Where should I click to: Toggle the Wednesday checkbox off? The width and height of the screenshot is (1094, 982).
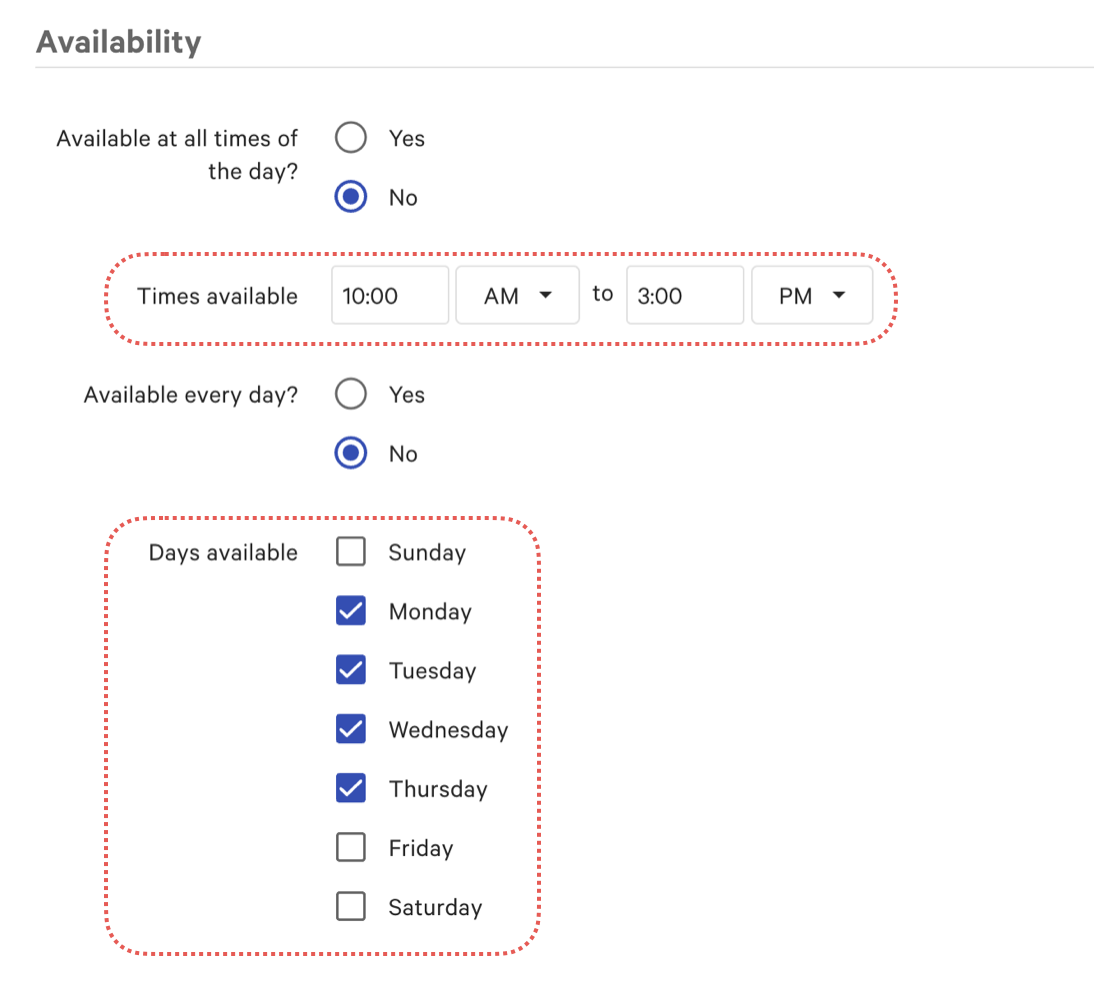pyautogui.click(x=351, y=729)
